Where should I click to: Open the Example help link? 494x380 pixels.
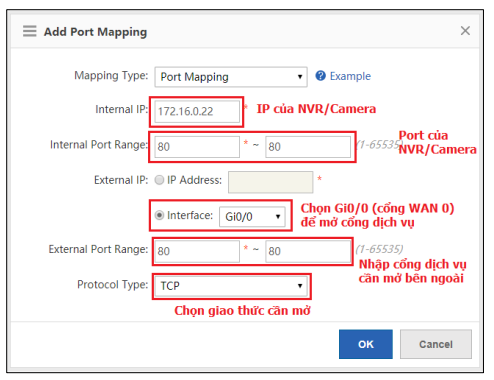click(350, 76)
